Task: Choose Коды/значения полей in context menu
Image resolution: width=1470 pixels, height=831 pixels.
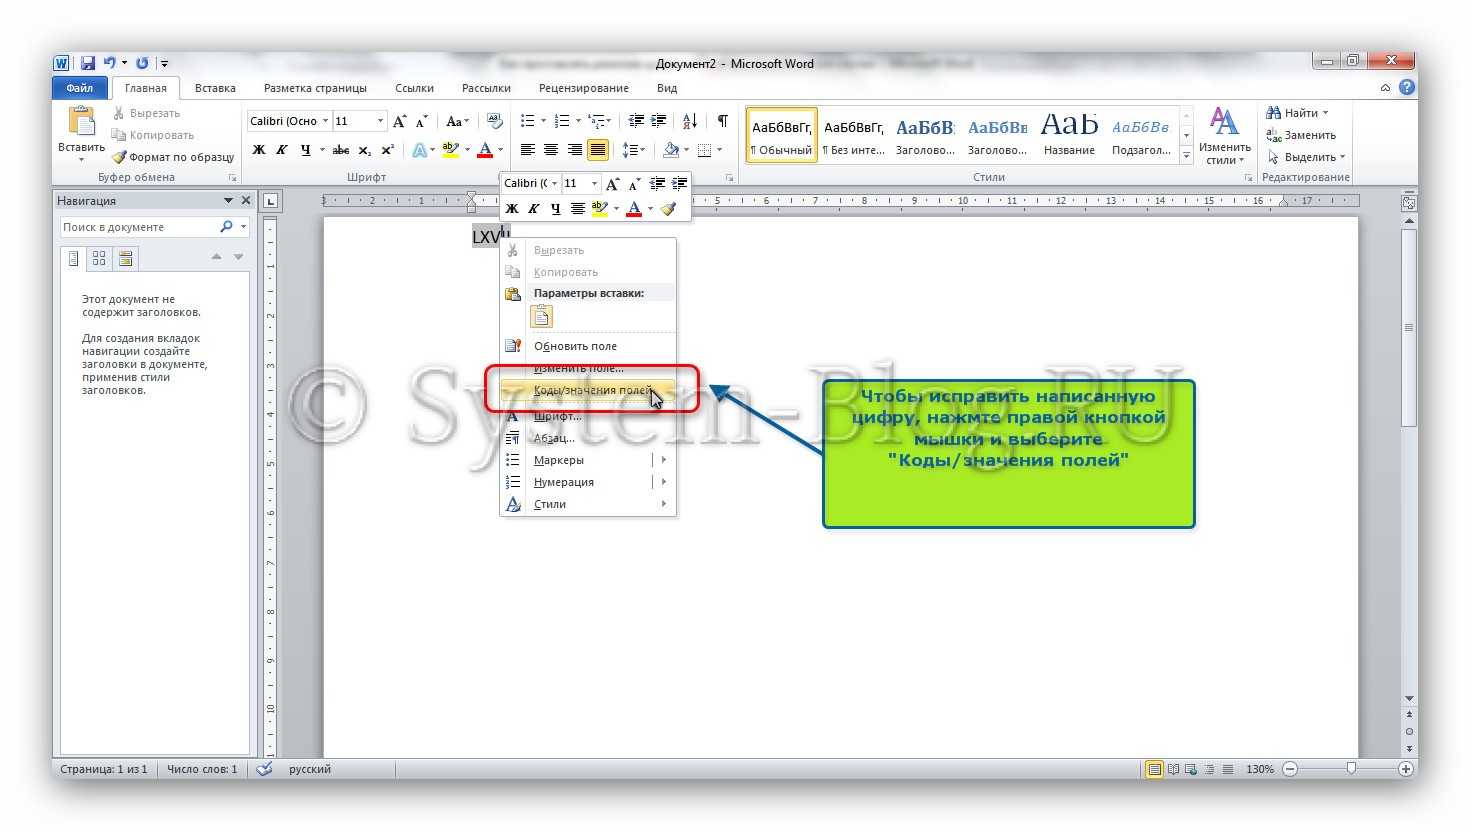Action: [588, 391]
